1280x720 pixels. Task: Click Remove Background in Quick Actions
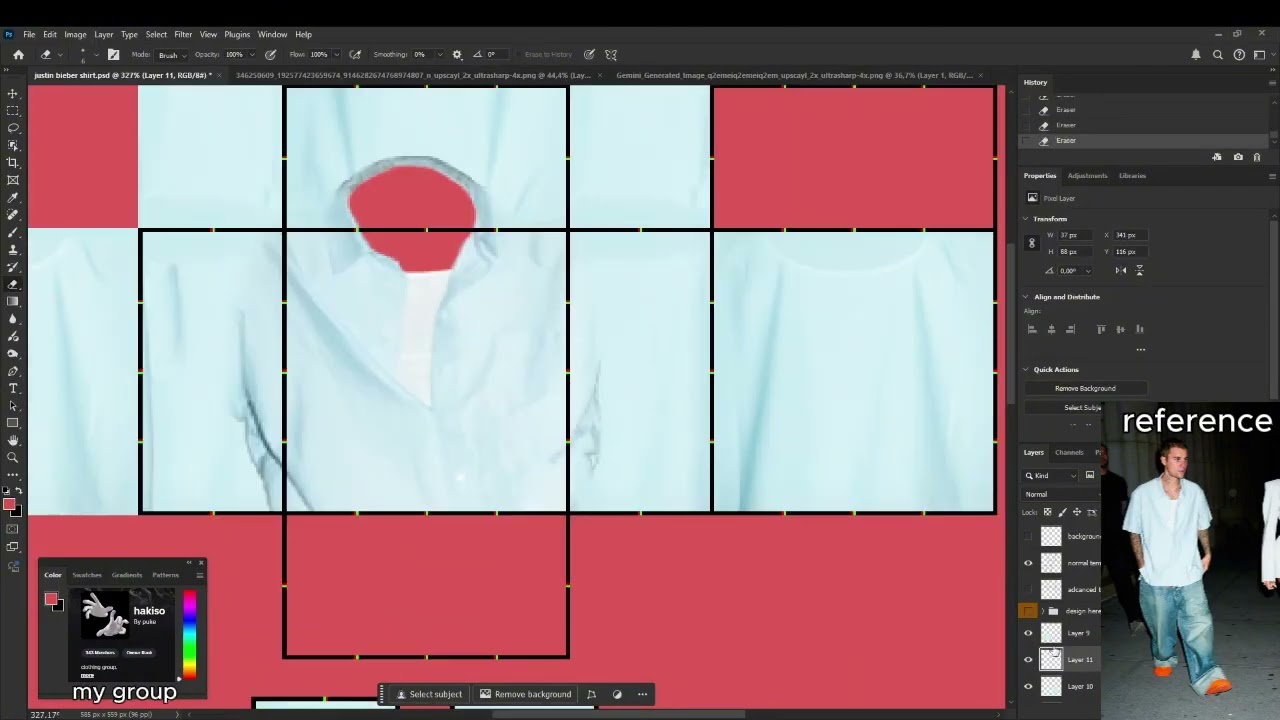tap(1085, 388)
